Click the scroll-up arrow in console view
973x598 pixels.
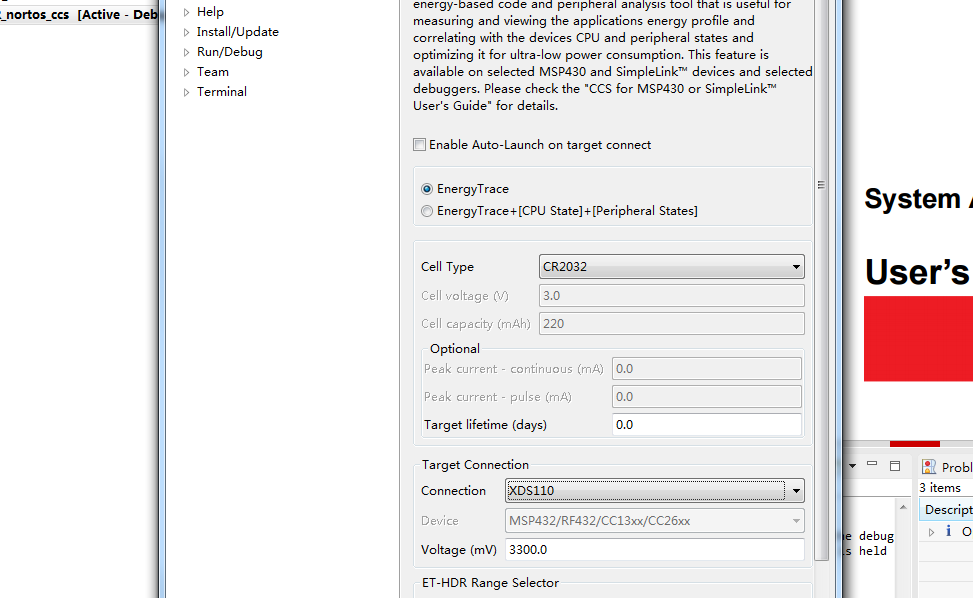click(x=903, y=507)
